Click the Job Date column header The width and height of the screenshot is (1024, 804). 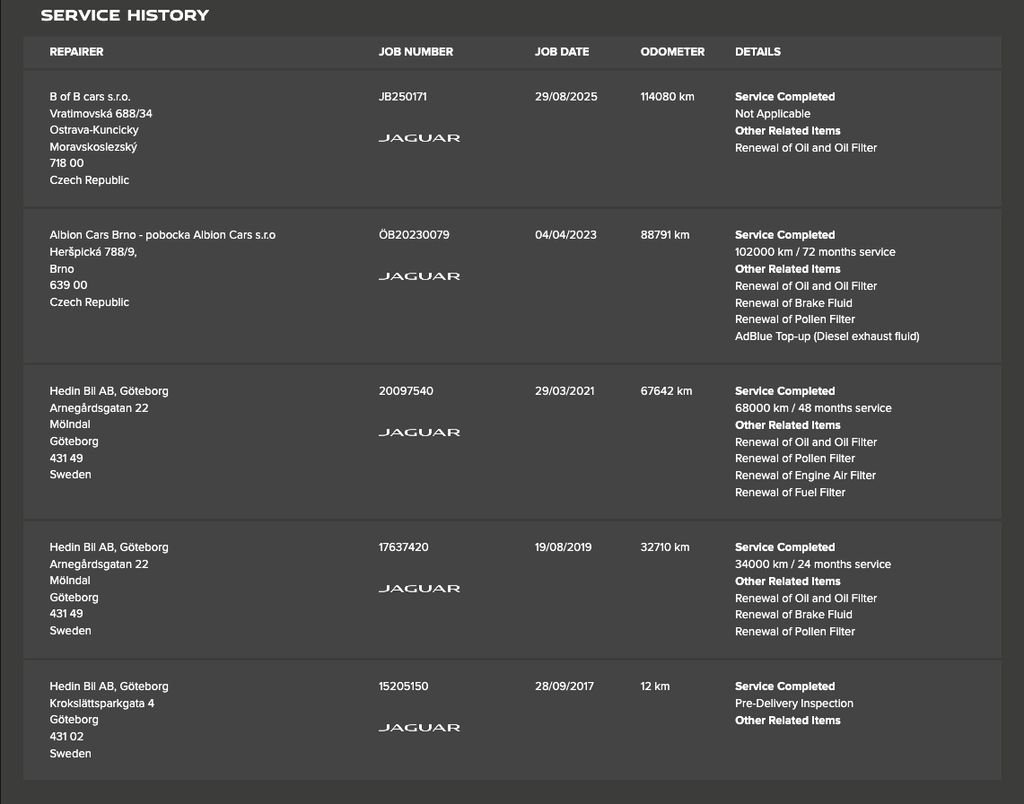pyautogui.click(x=561, y=52)
